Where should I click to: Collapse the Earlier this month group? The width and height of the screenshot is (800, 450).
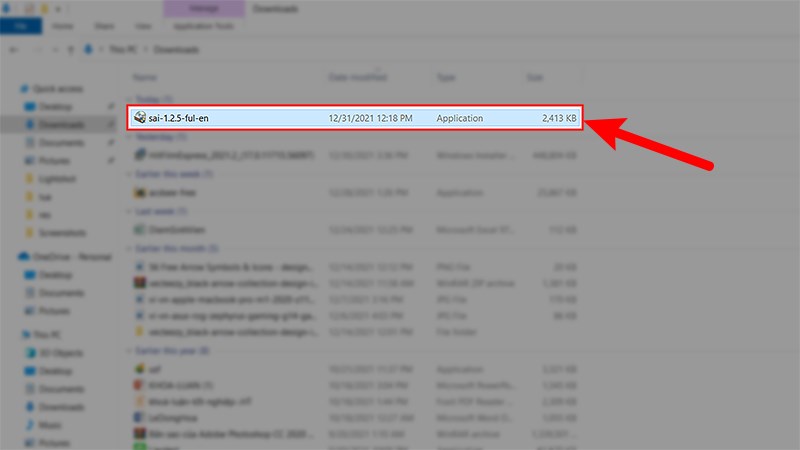(129, 248)
